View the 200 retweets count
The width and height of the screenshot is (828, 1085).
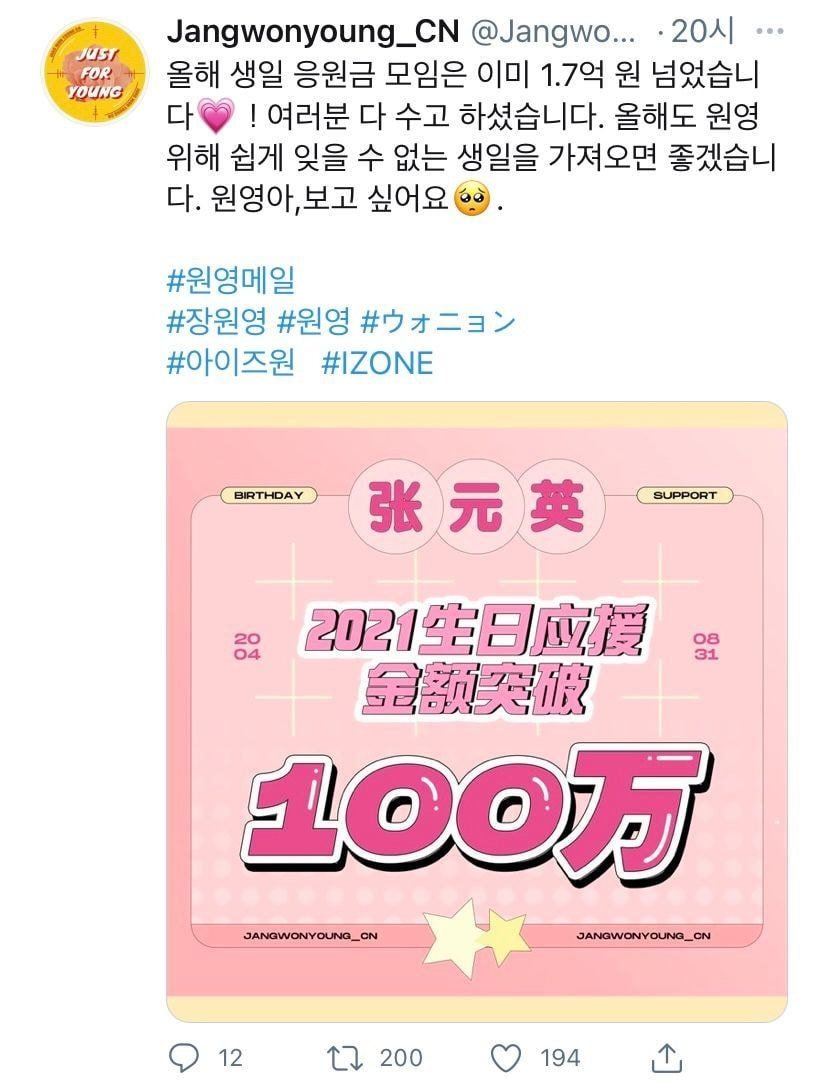click(401, 1058)
